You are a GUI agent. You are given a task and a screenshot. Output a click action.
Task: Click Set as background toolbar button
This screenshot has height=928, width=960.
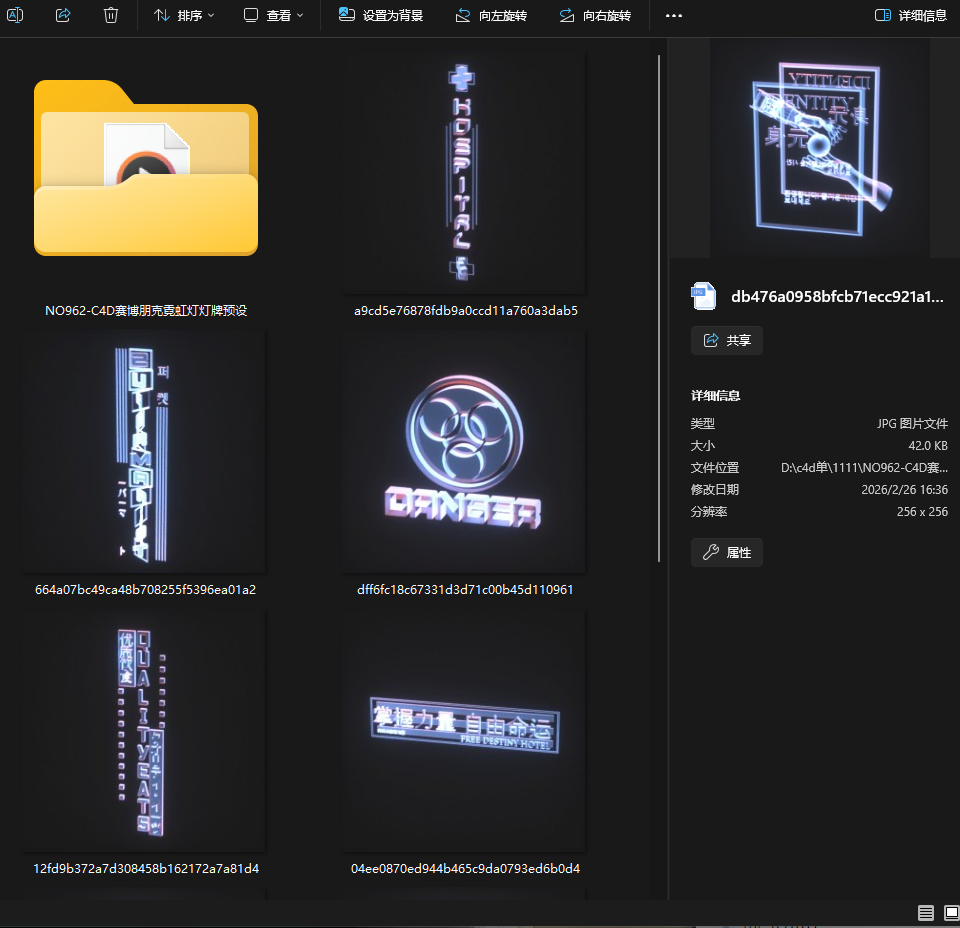point(380,15)
